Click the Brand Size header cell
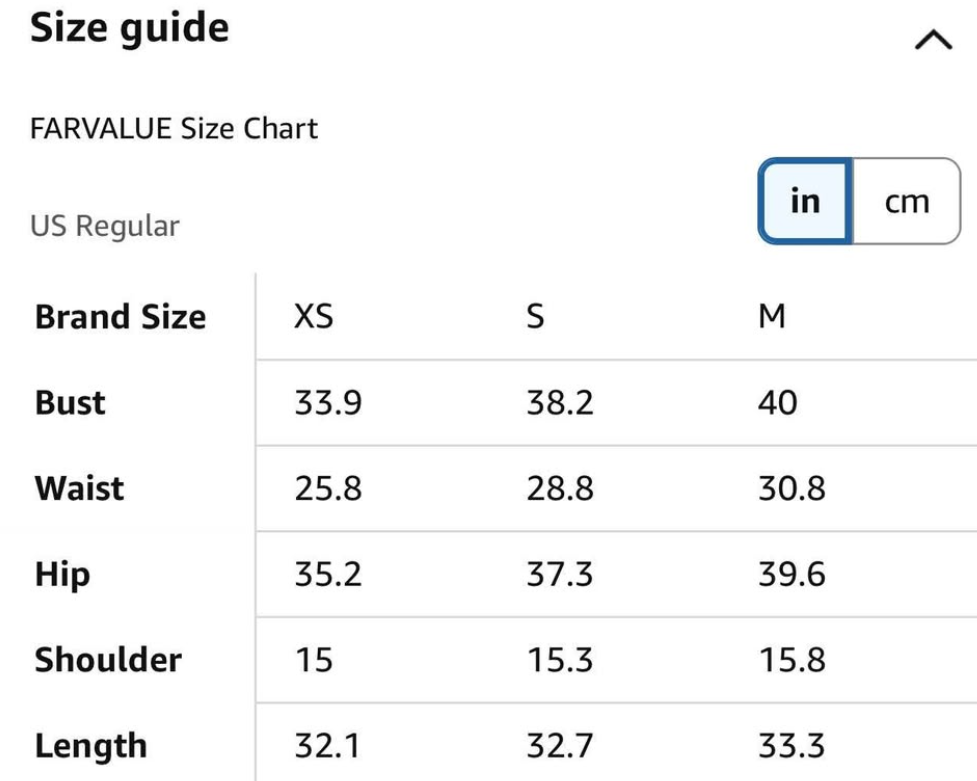 tap(120, 317)
